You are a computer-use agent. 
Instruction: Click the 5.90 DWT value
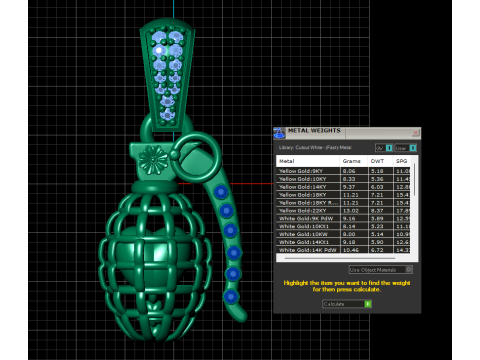[x=377, y=242]
